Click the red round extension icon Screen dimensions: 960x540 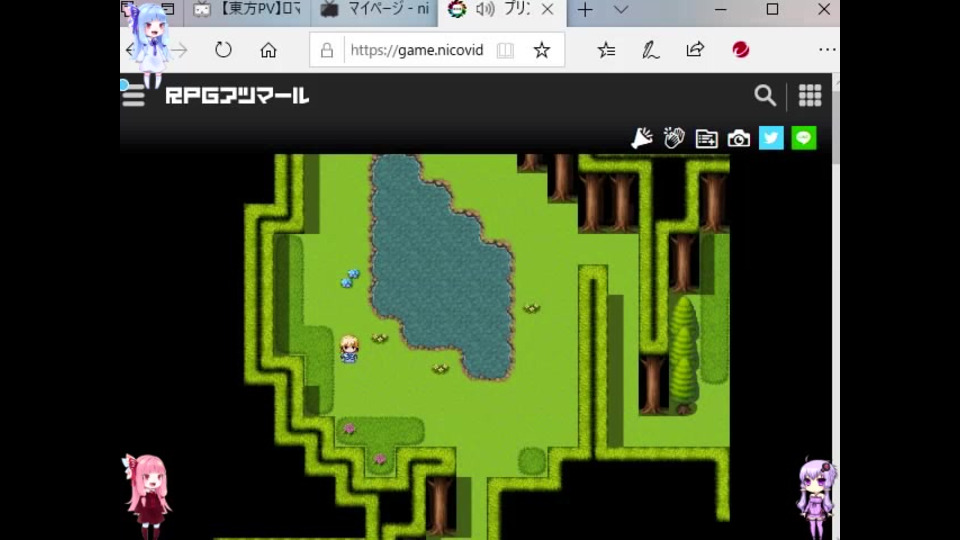coord(741,50)
